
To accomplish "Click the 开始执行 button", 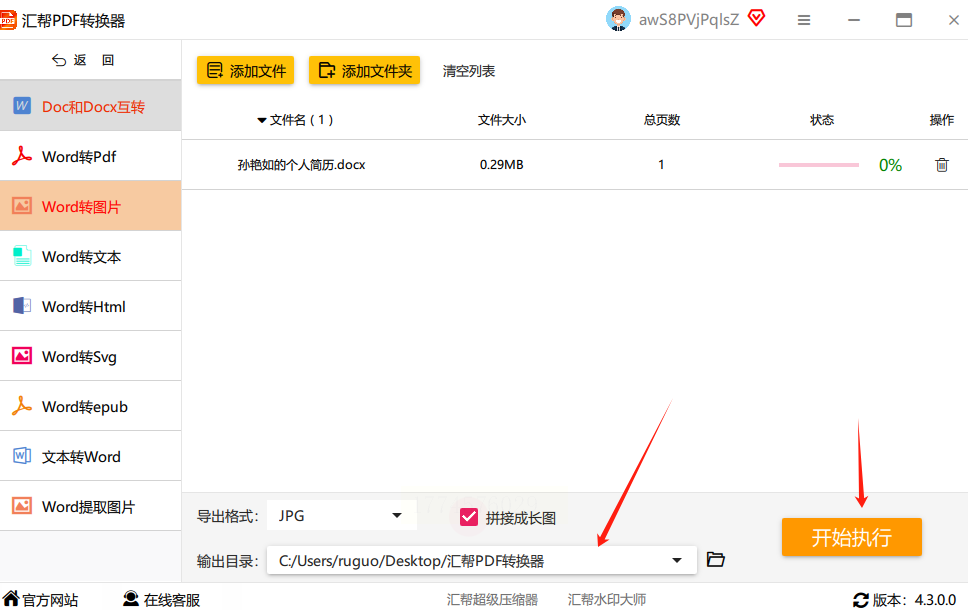I will coord(851,537).
